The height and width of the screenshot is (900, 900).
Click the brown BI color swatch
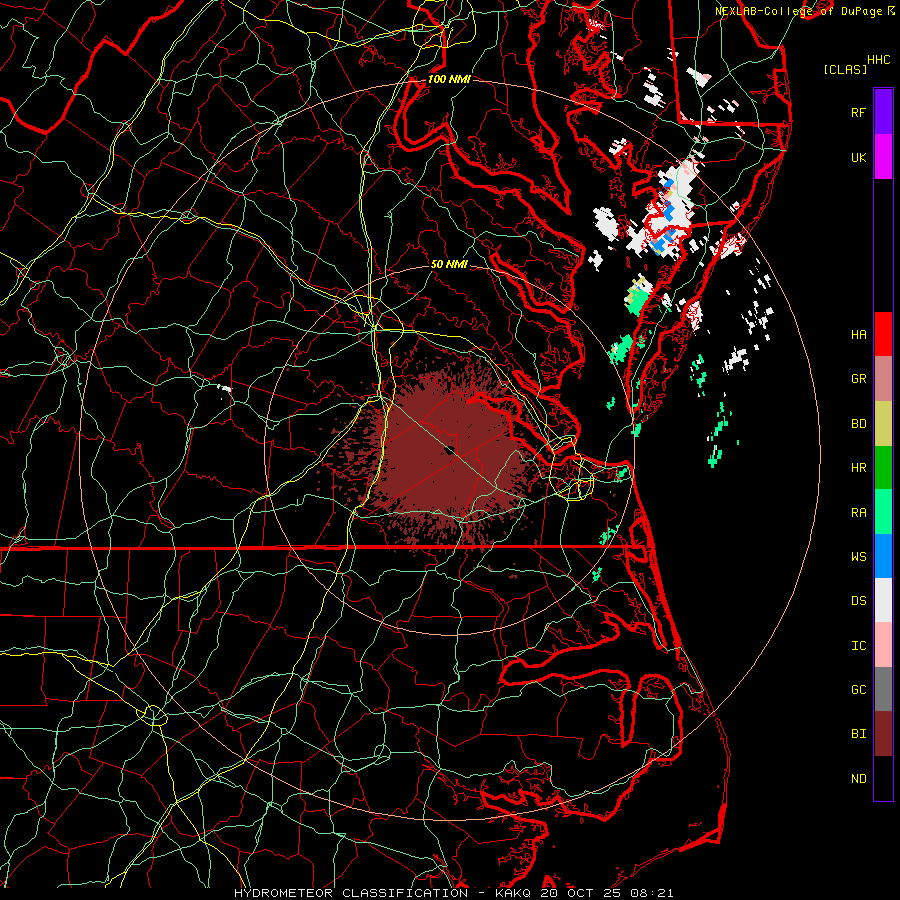coord(883,734)
